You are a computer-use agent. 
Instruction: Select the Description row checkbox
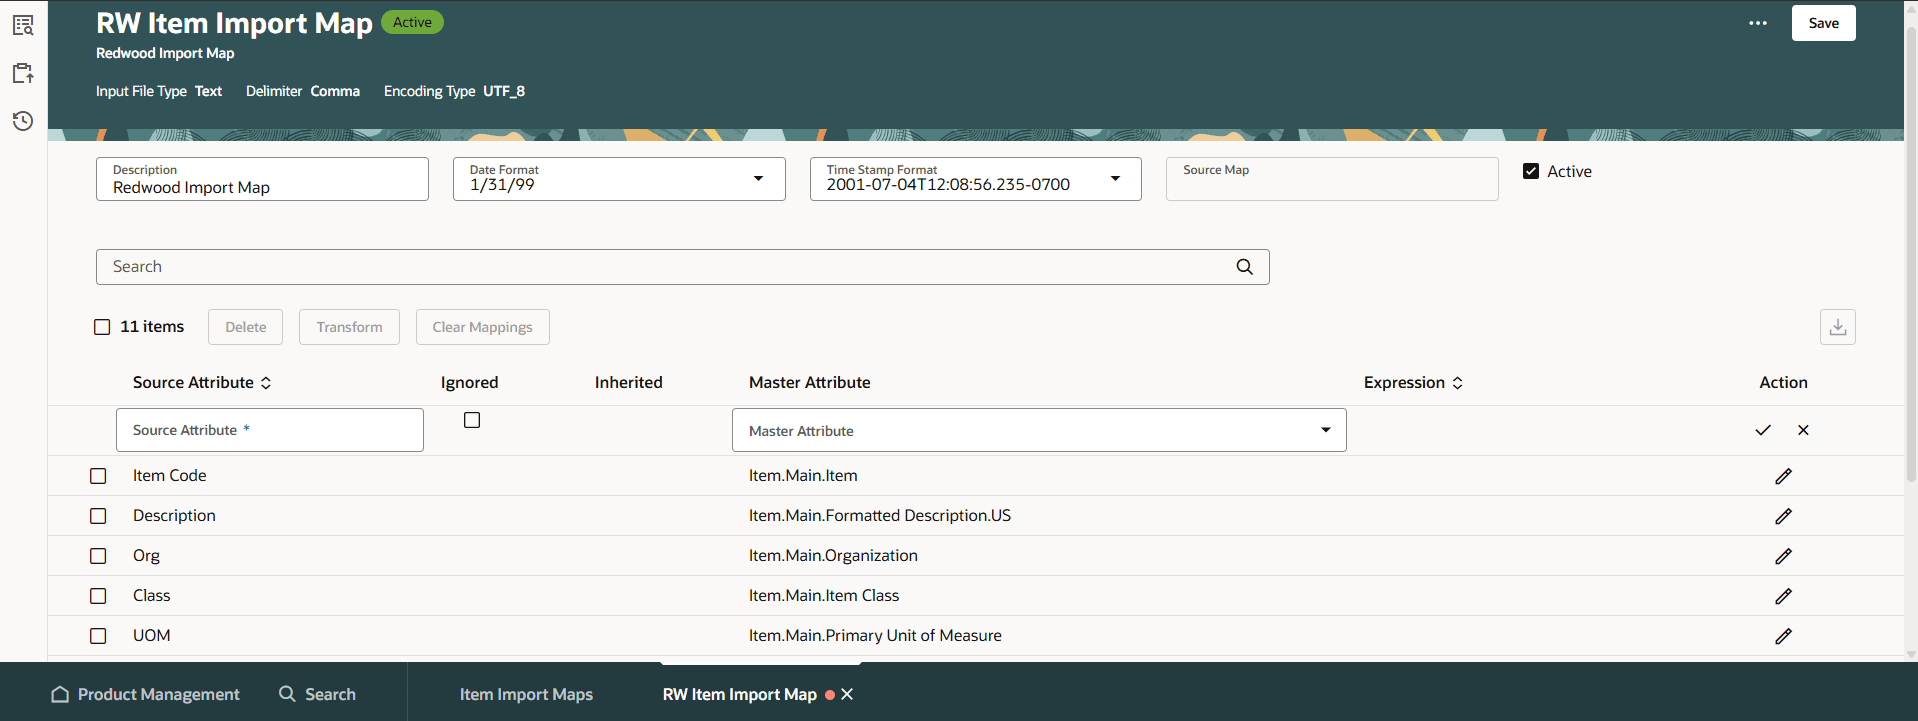click(98, 516)
